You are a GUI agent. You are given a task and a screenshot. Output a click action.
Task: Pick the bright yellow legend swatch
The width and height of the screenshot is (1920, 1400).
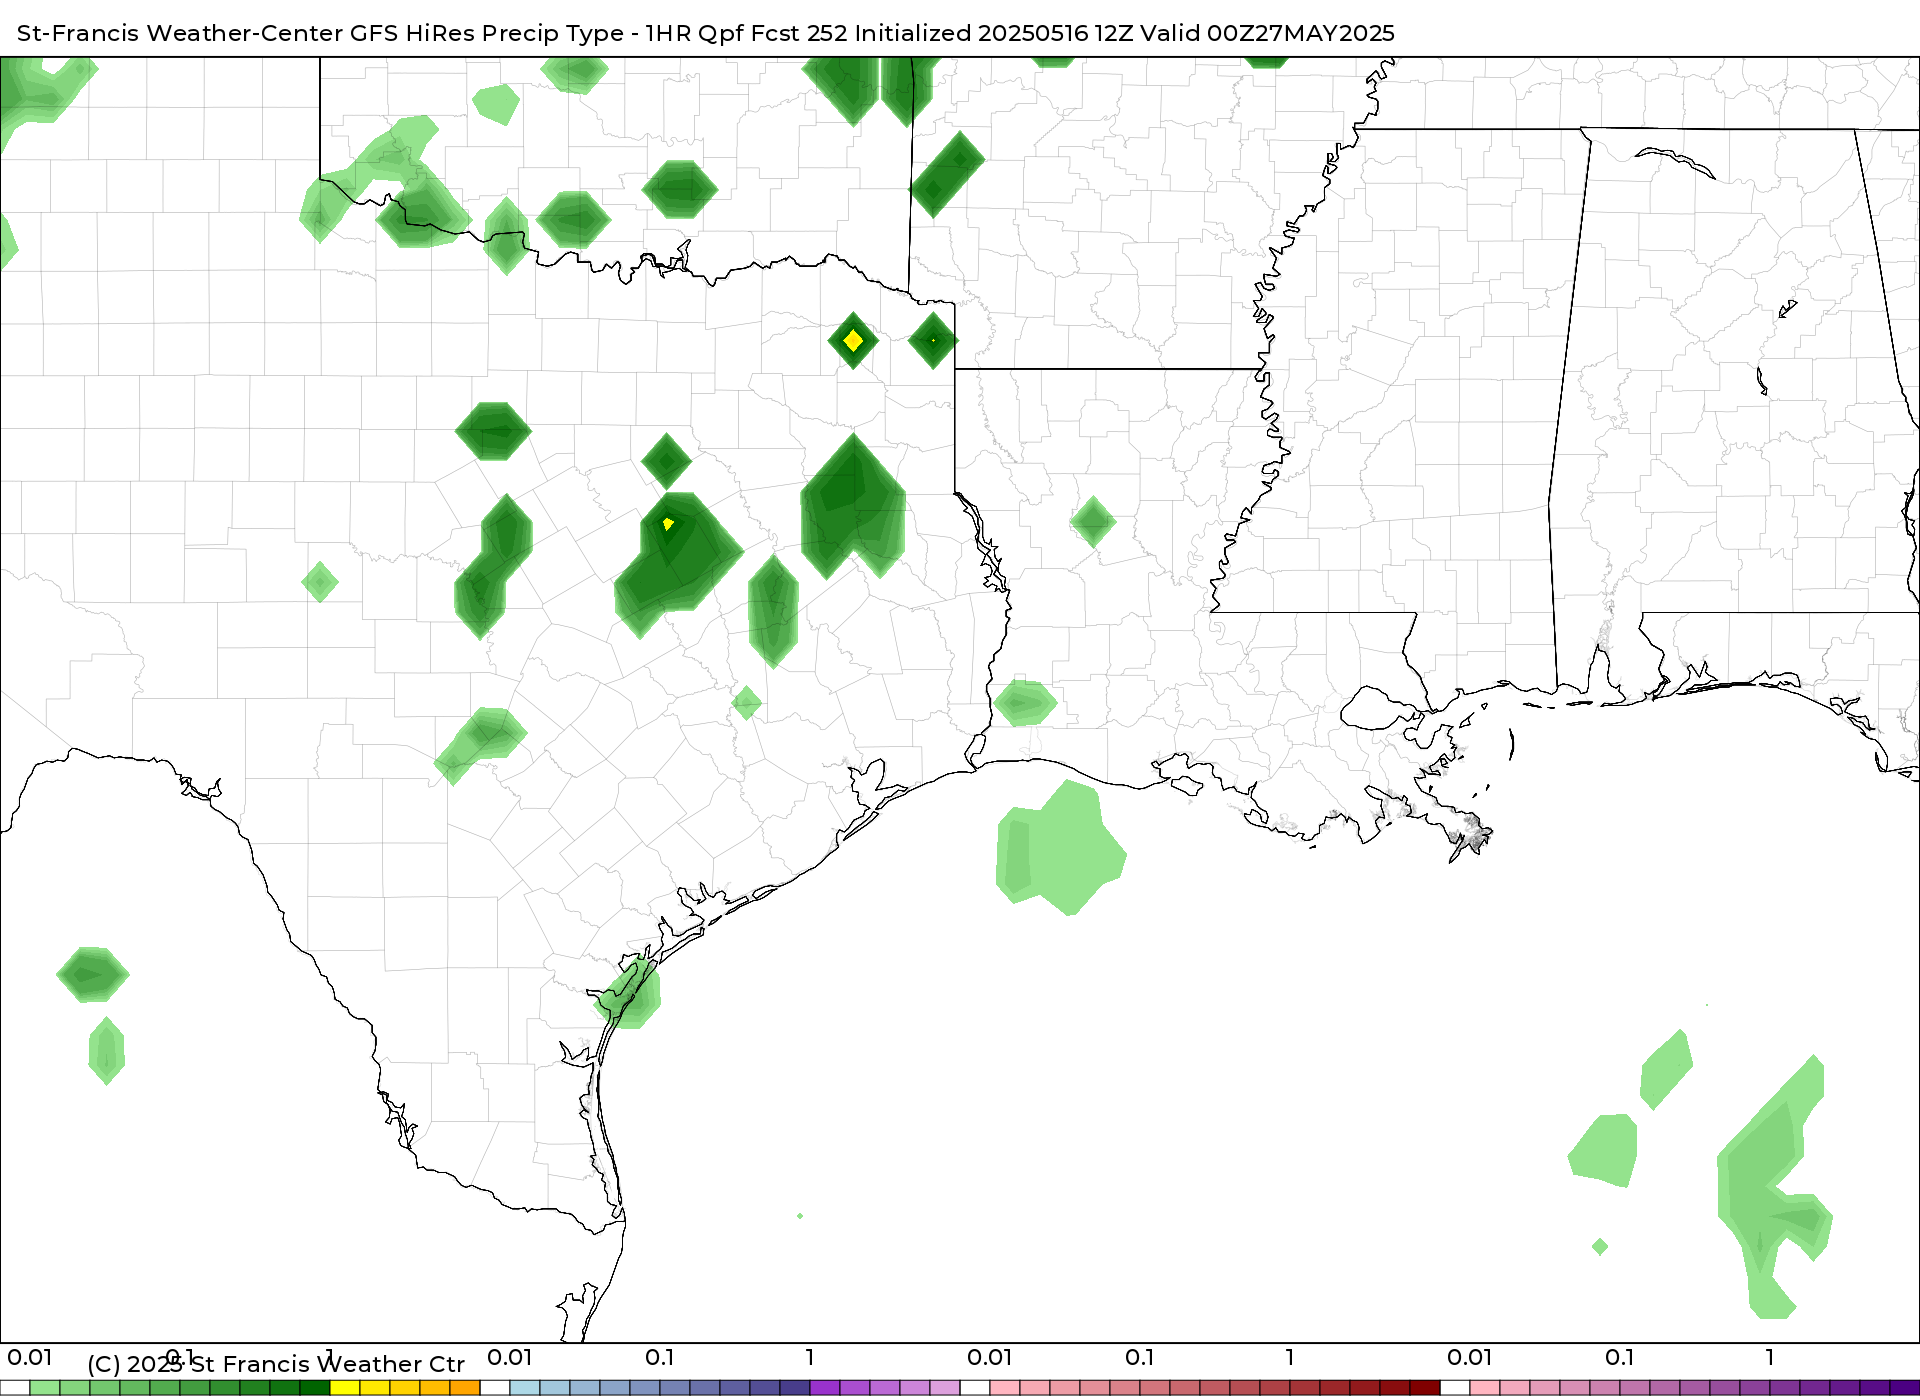[345, 1389]
